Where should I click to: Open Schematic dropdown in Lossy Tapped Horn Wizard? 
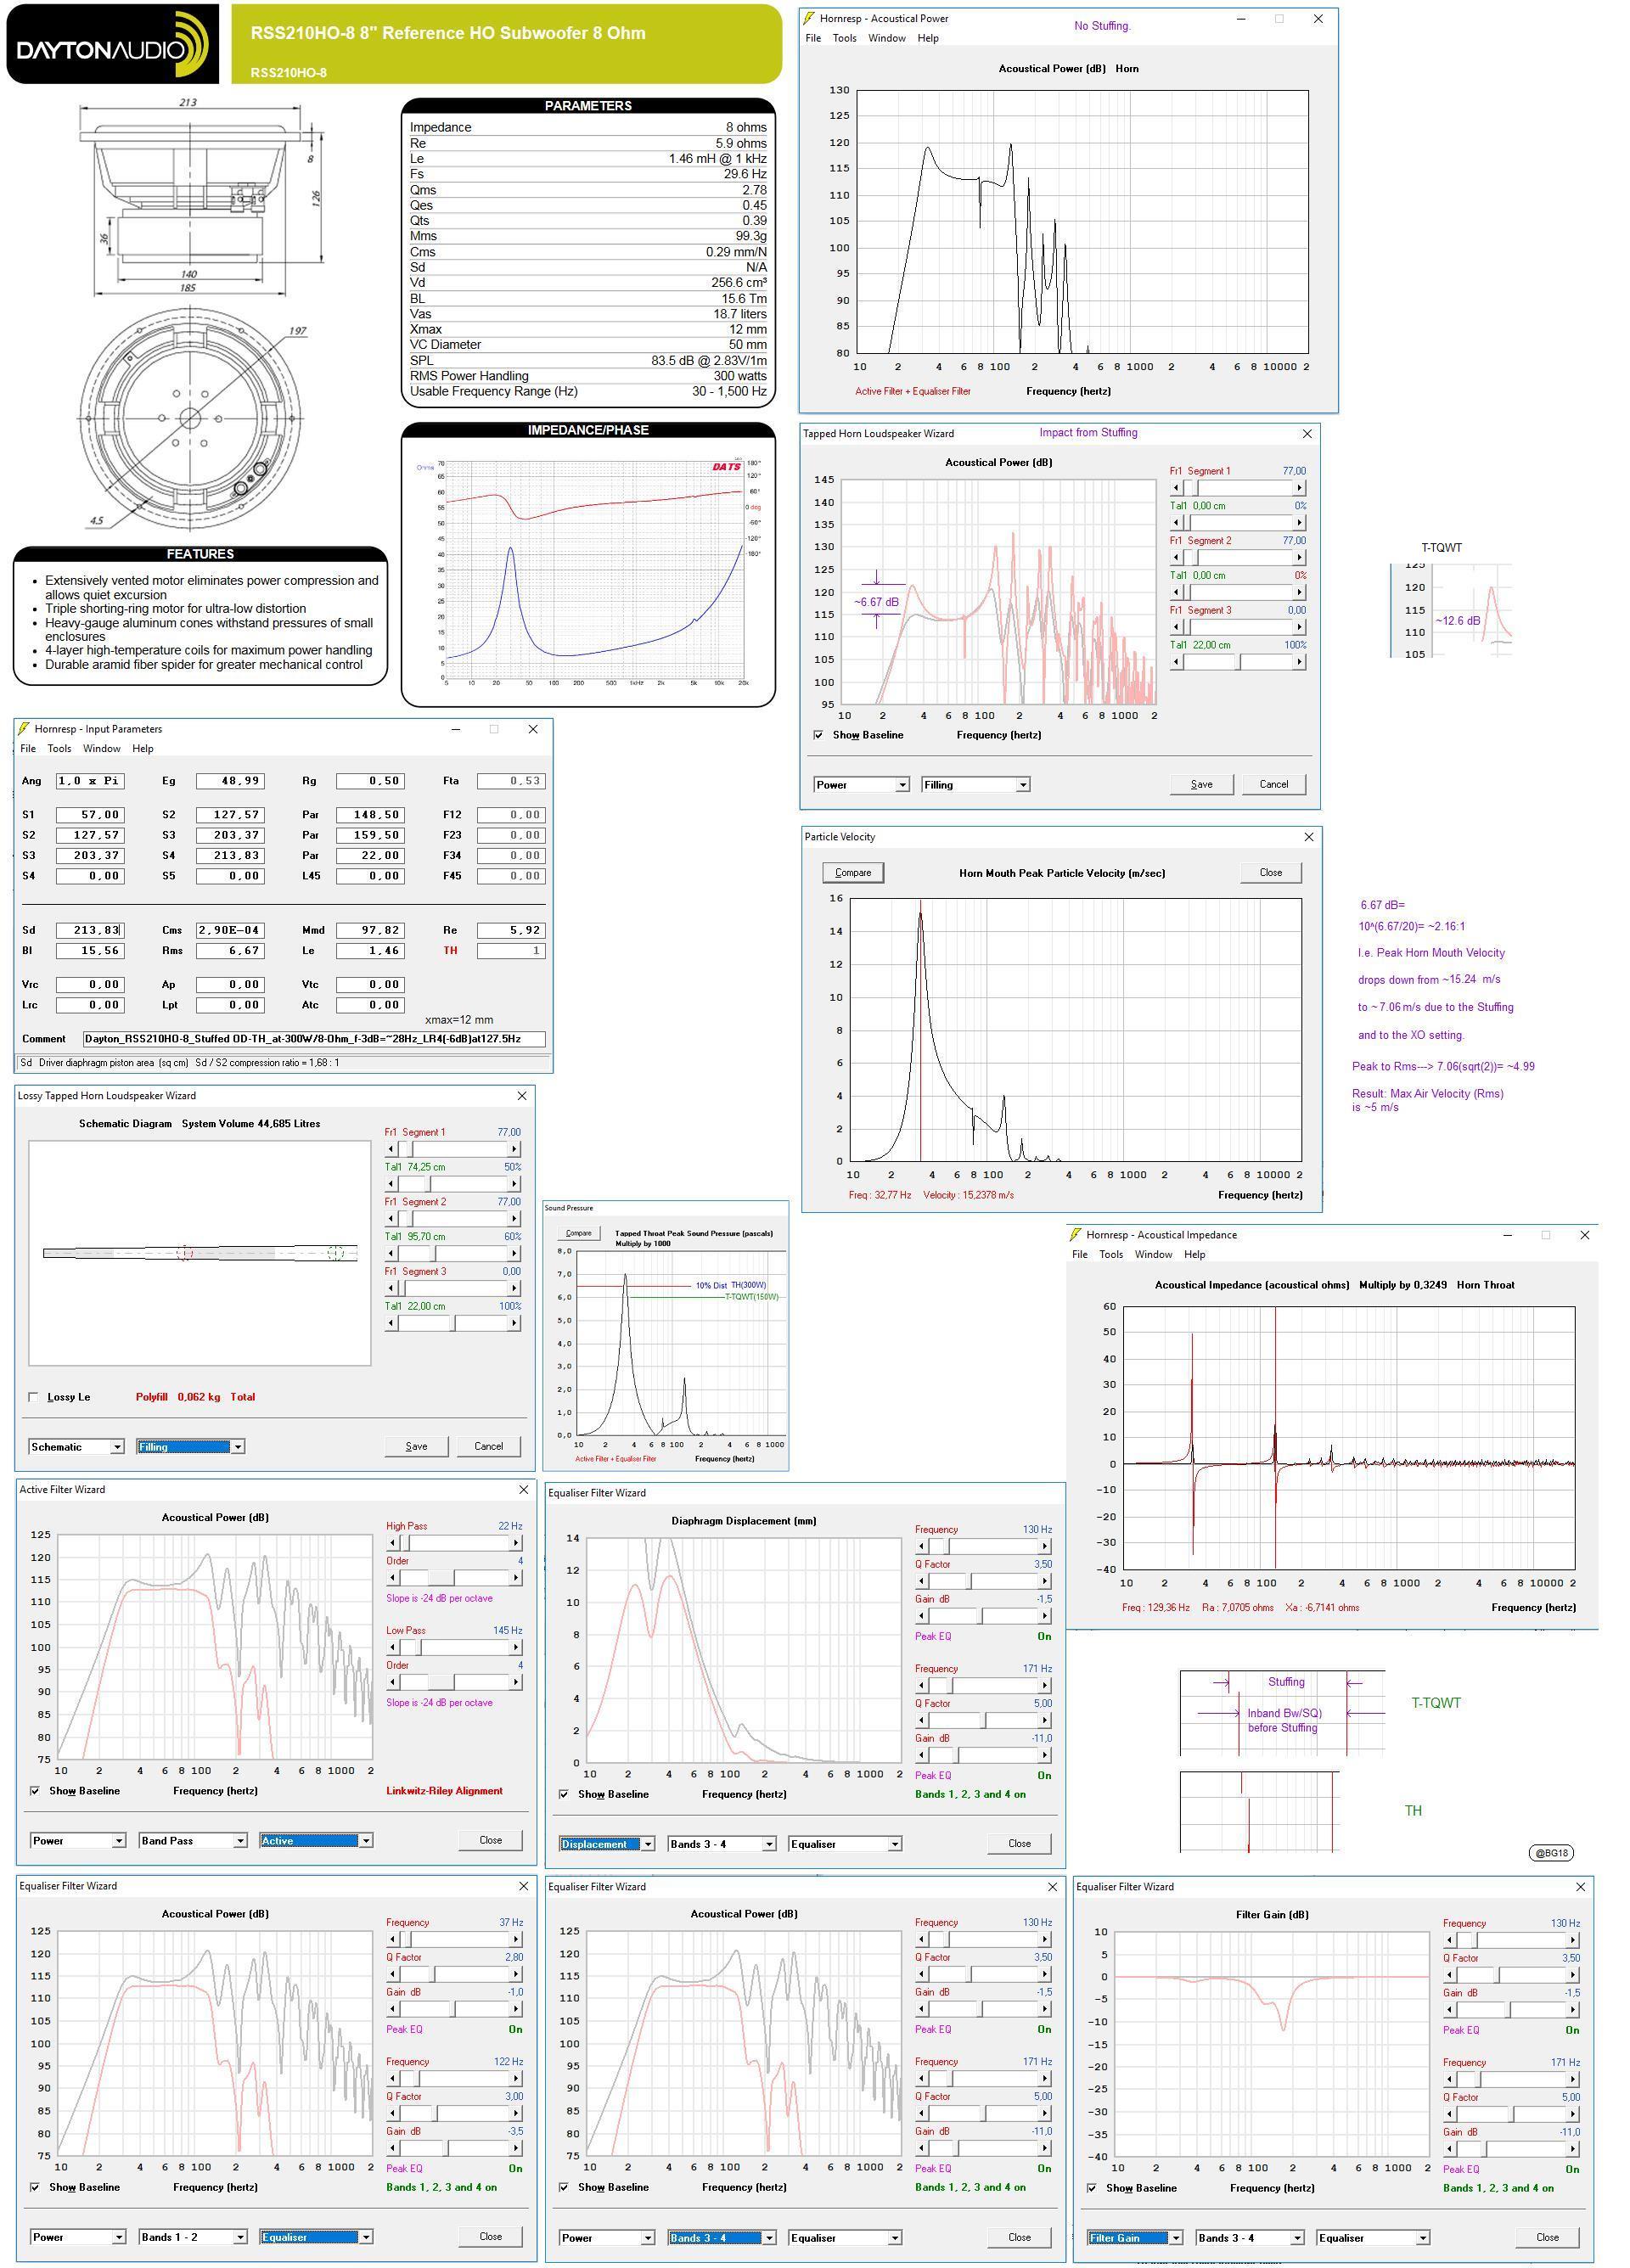point(77,1447)
